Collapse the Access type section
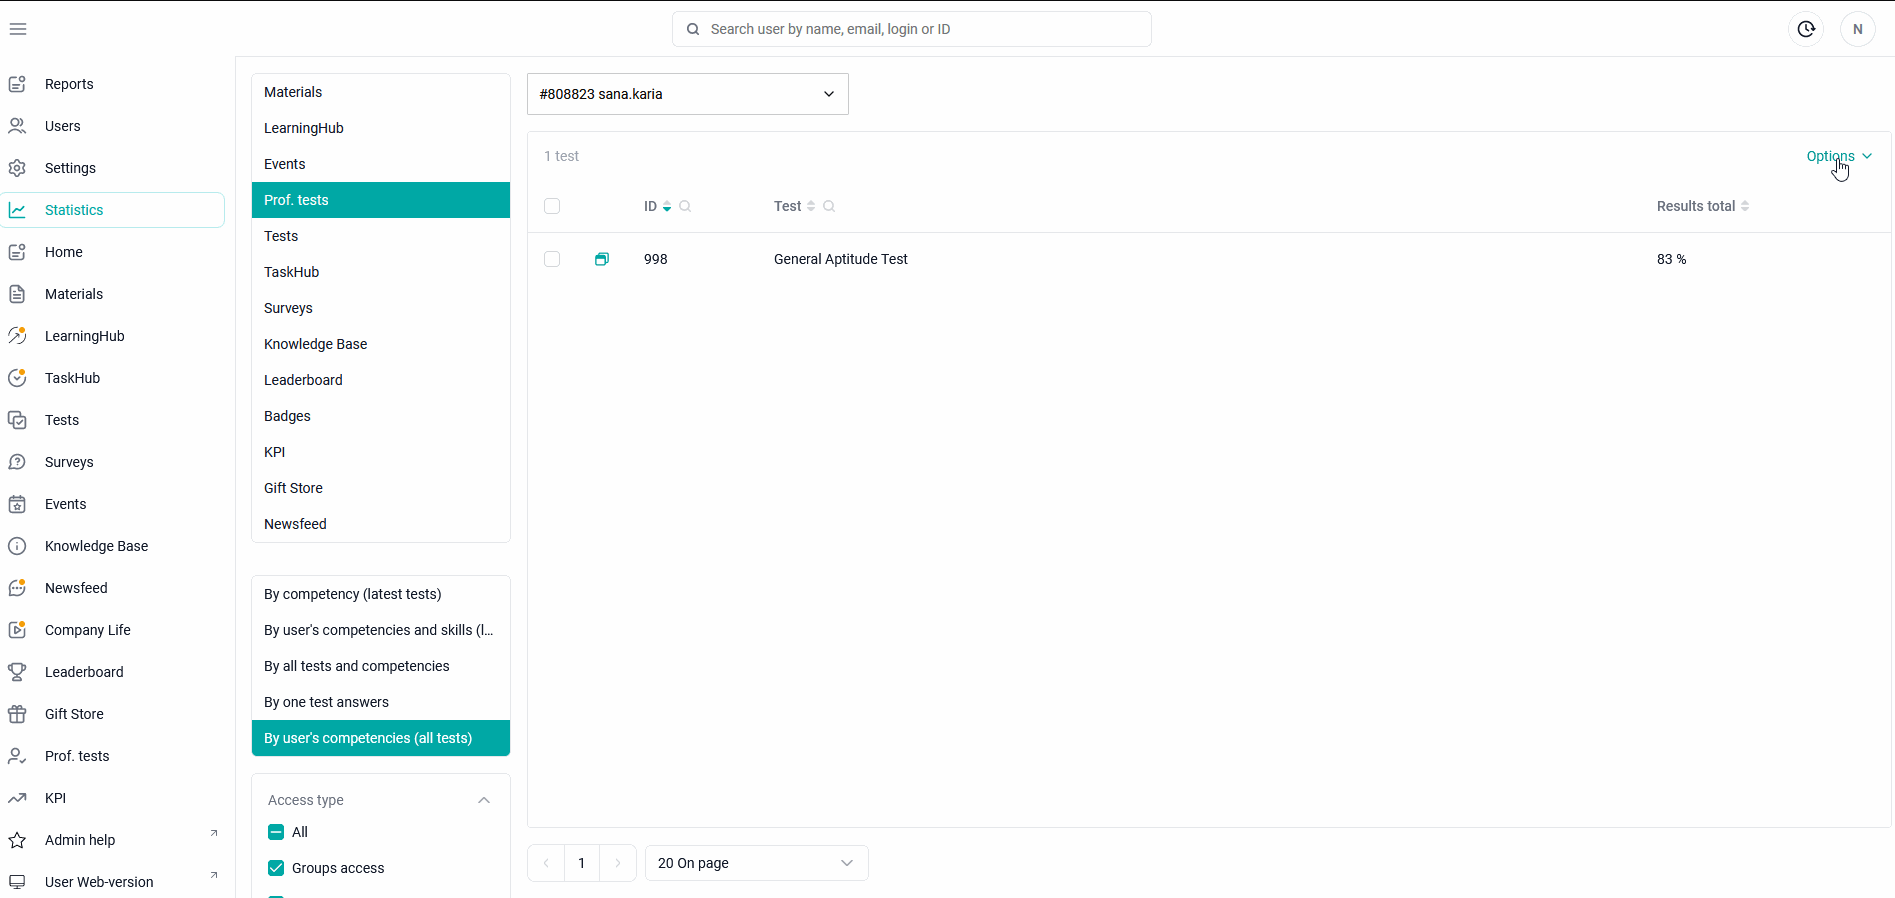The width and height of the screenshot is (1895, 898). 484,800
